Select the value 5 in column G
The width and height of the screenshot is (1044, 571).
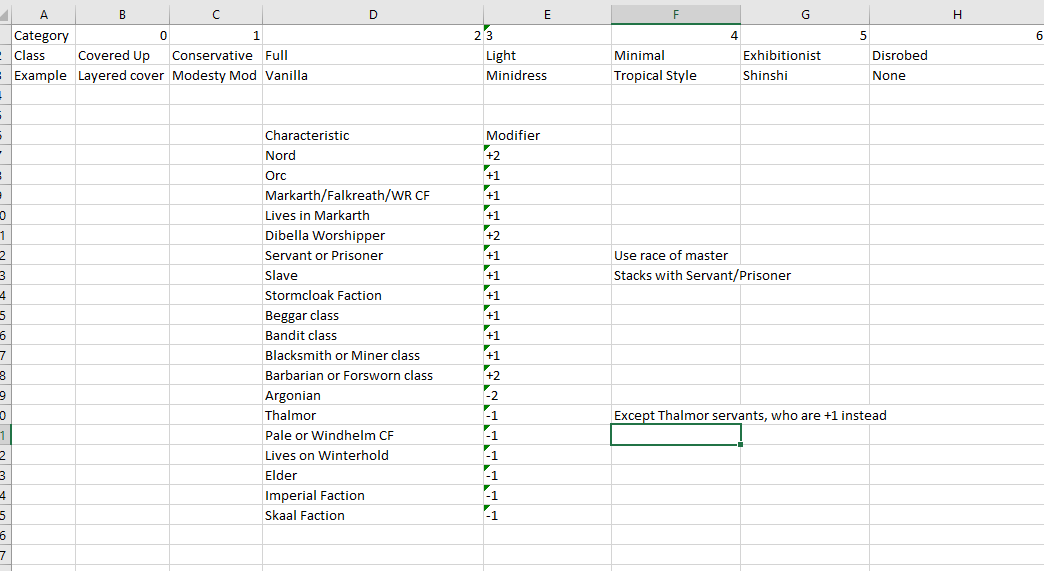pos(805,35)
